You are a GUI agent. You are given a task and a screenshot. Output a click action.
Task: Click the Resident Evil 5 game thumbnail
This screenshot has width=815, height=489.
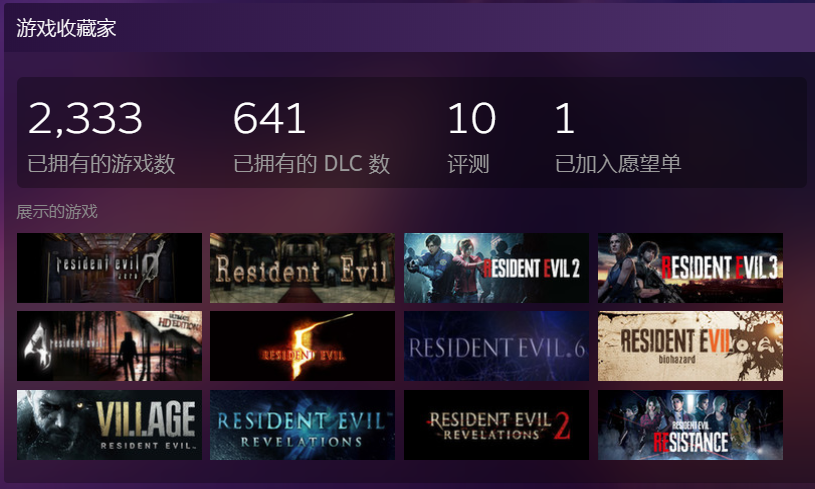click(x=303, y=346)
